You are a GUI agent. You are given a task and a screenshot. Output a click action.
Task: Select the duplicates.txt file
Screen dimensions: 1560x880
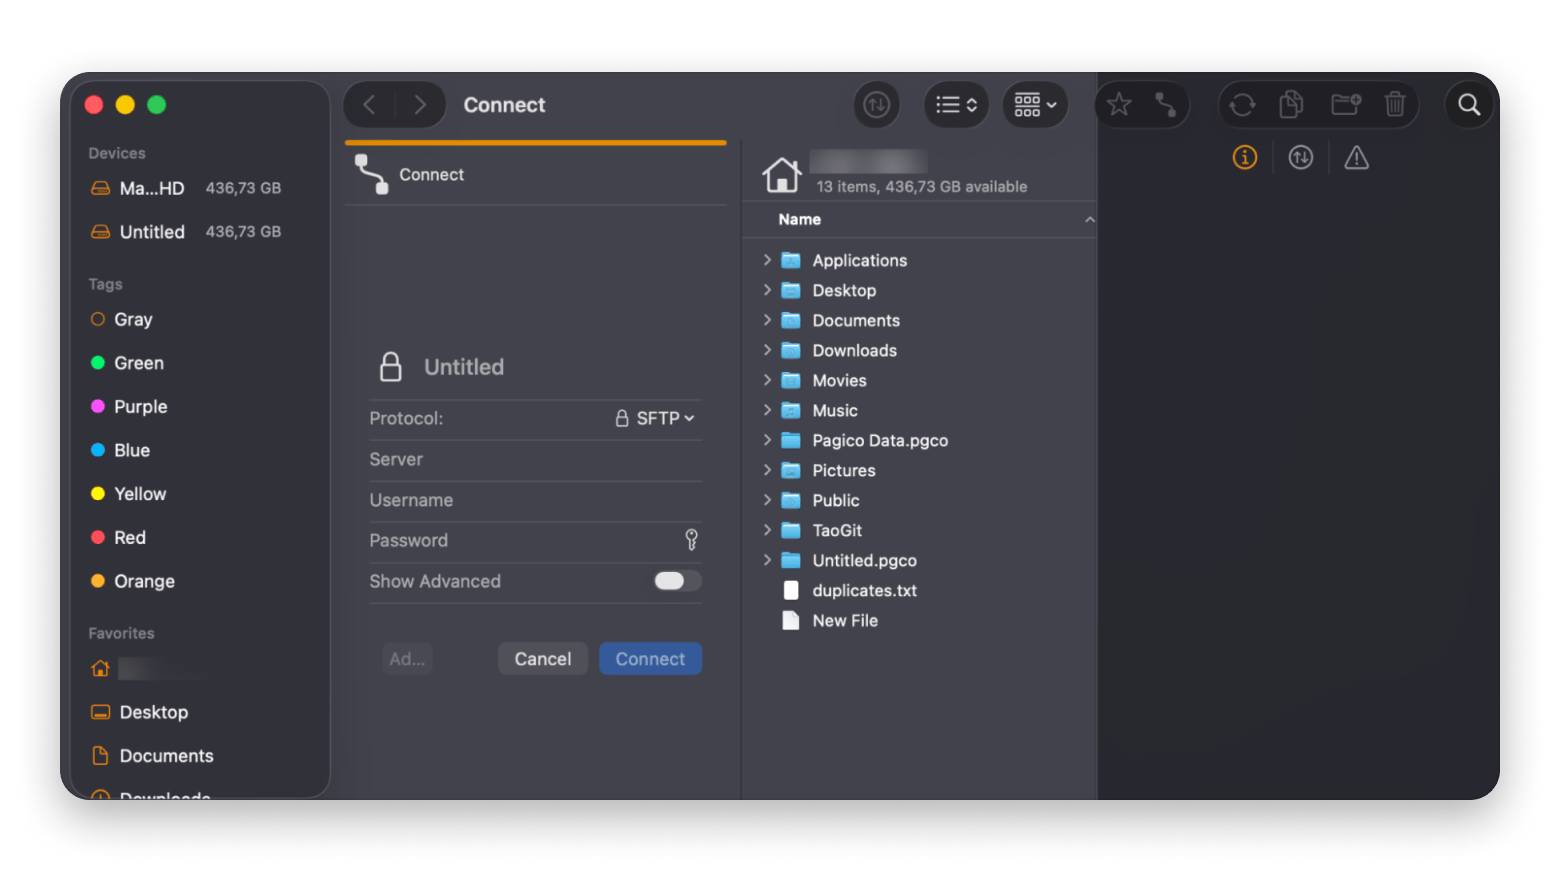coord(920,590)
